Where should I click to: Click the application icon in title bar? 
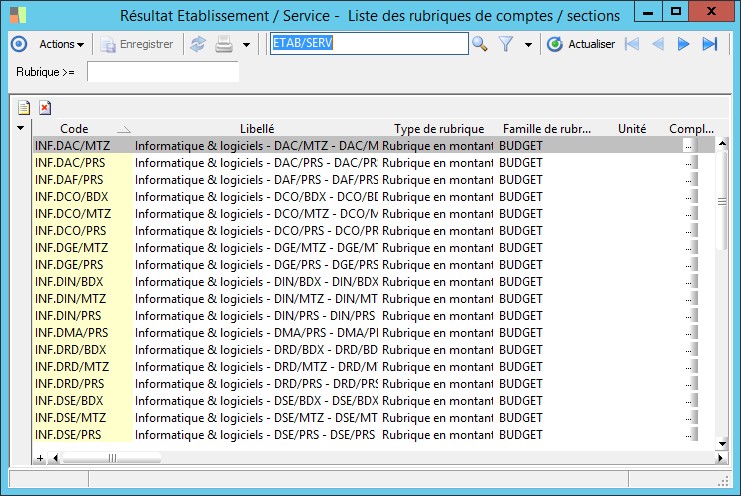pos(18,15)
